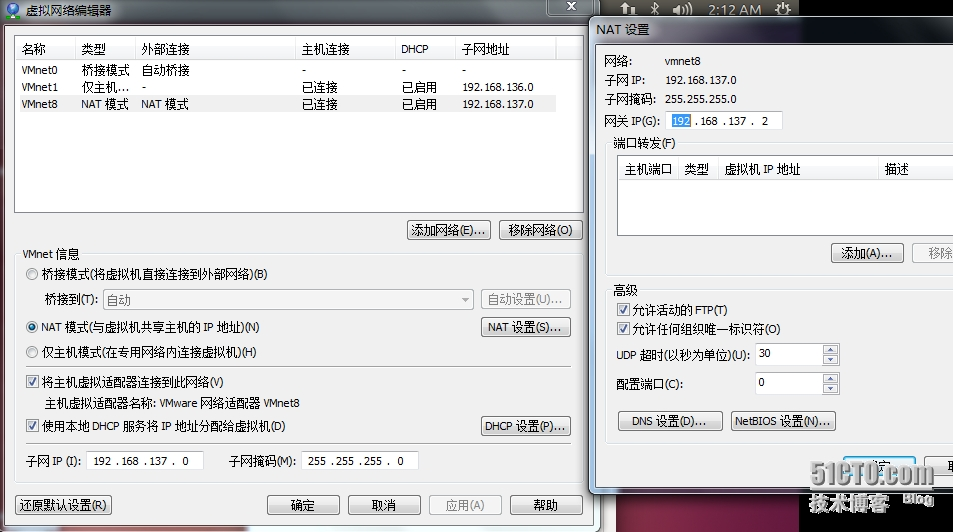Select the VMnet0 row
Screen dimensions: 953x532
287,70
